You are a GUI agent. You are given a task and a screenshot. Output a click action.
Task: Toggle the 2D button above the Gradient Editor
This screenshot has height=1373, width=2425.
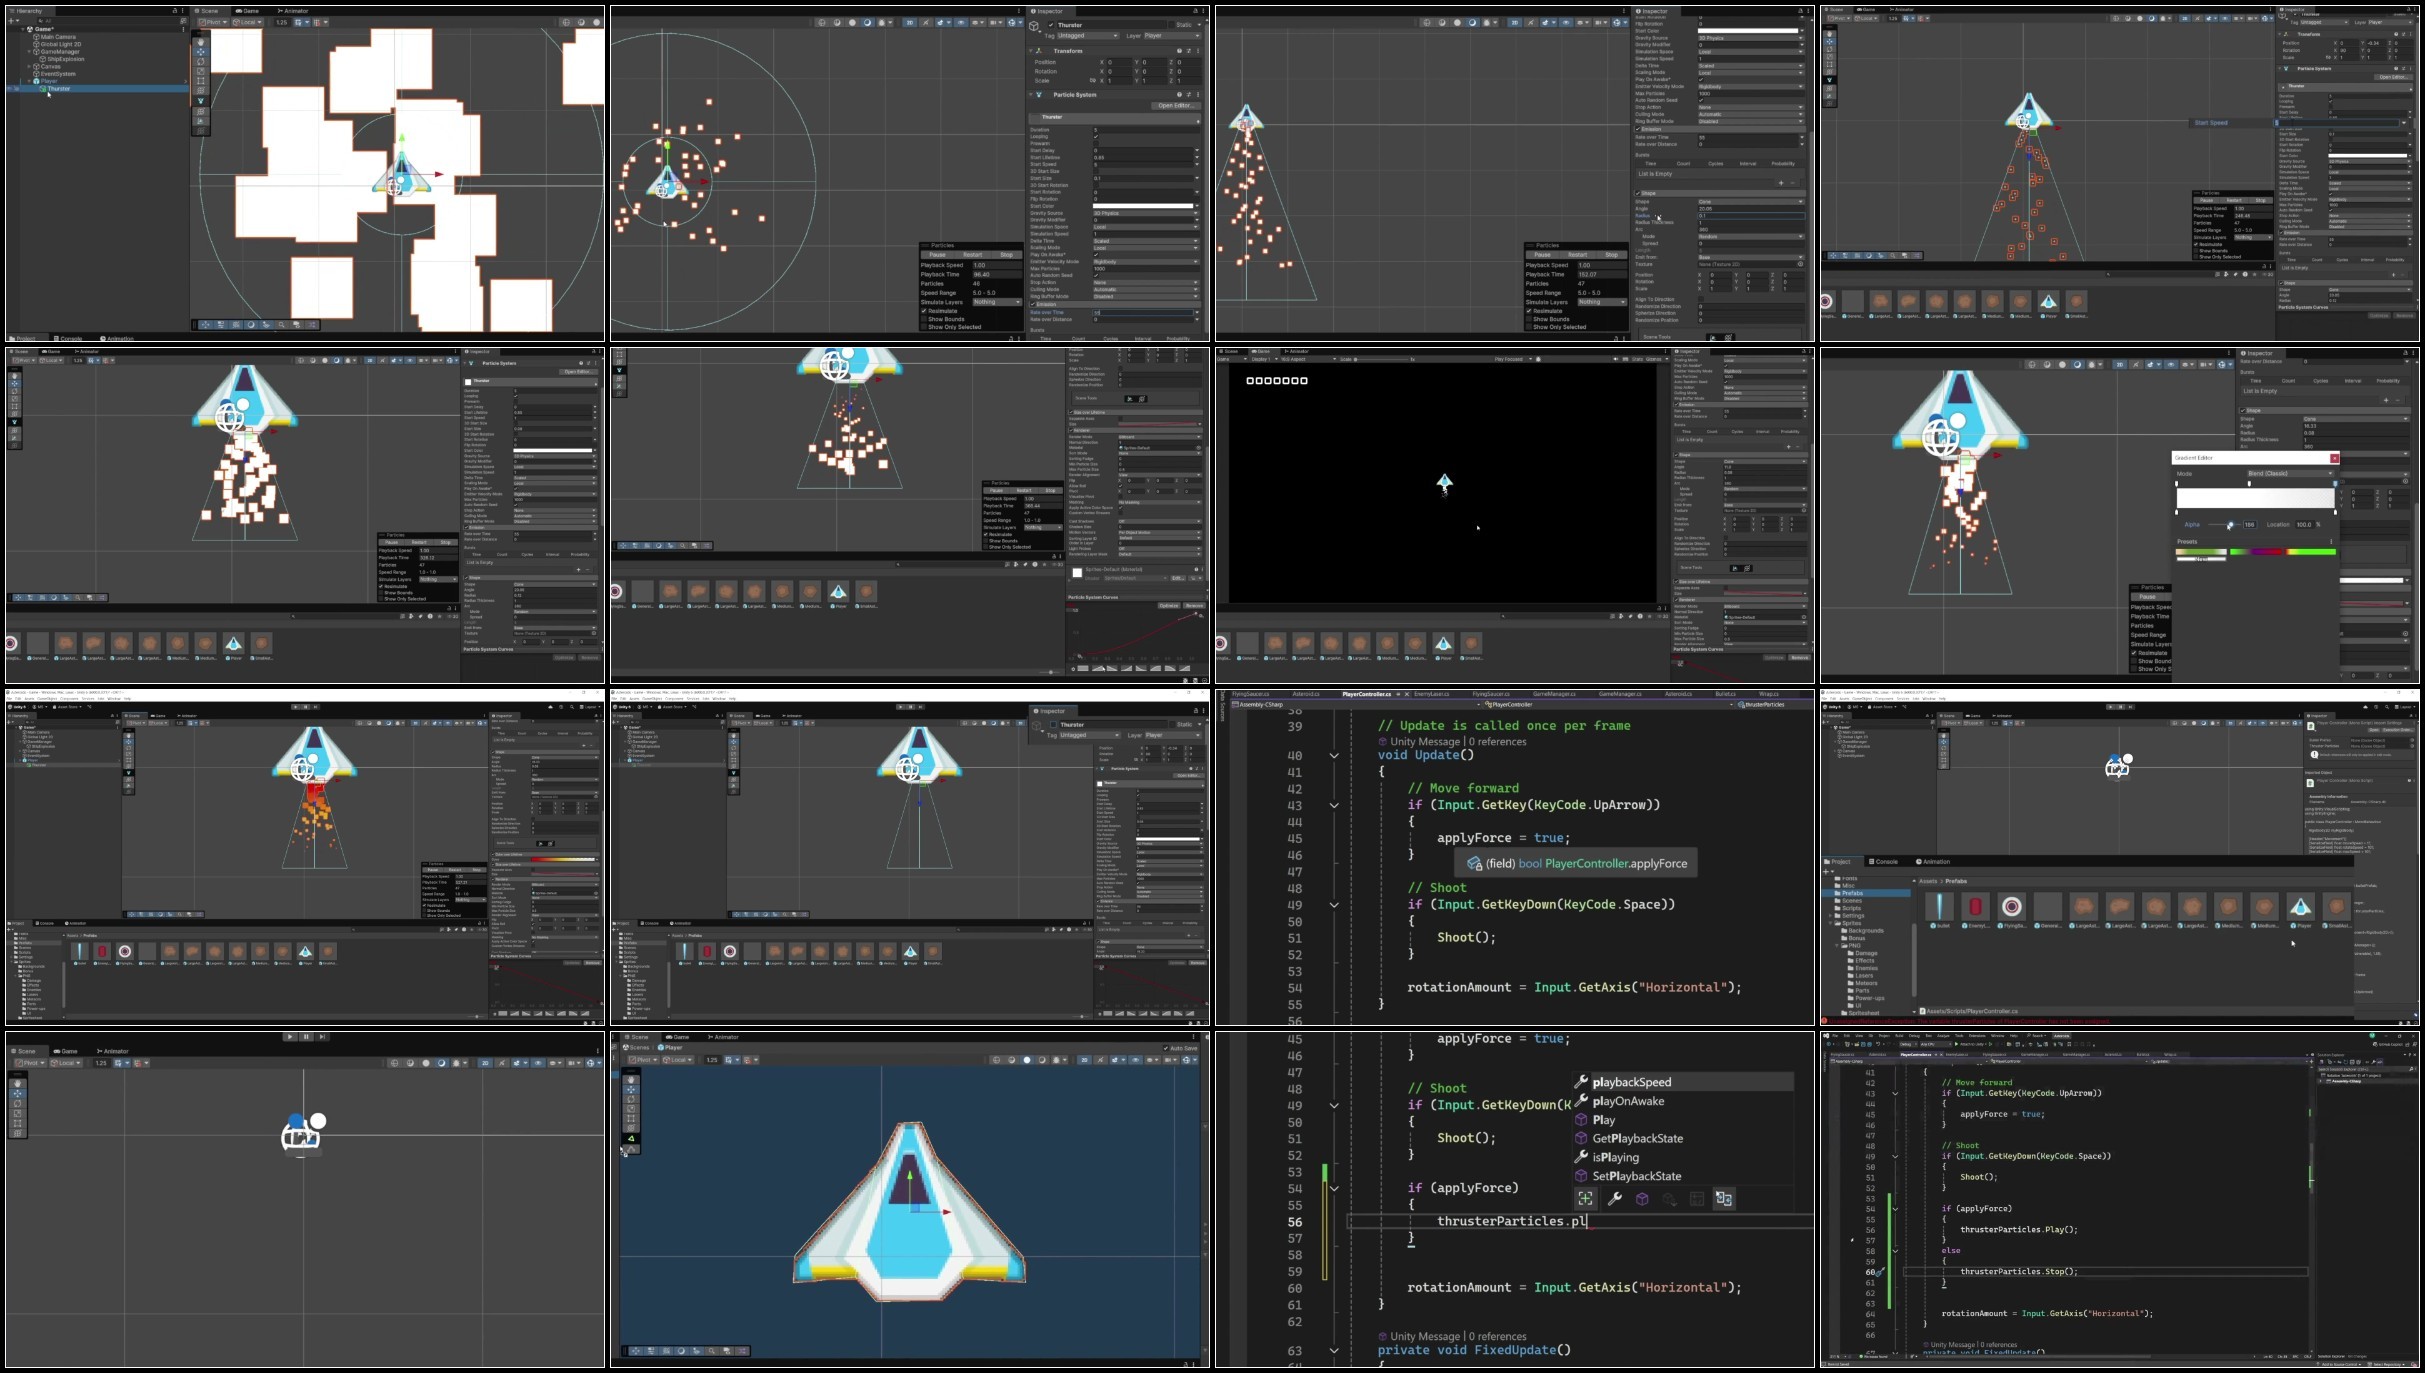2119,365
